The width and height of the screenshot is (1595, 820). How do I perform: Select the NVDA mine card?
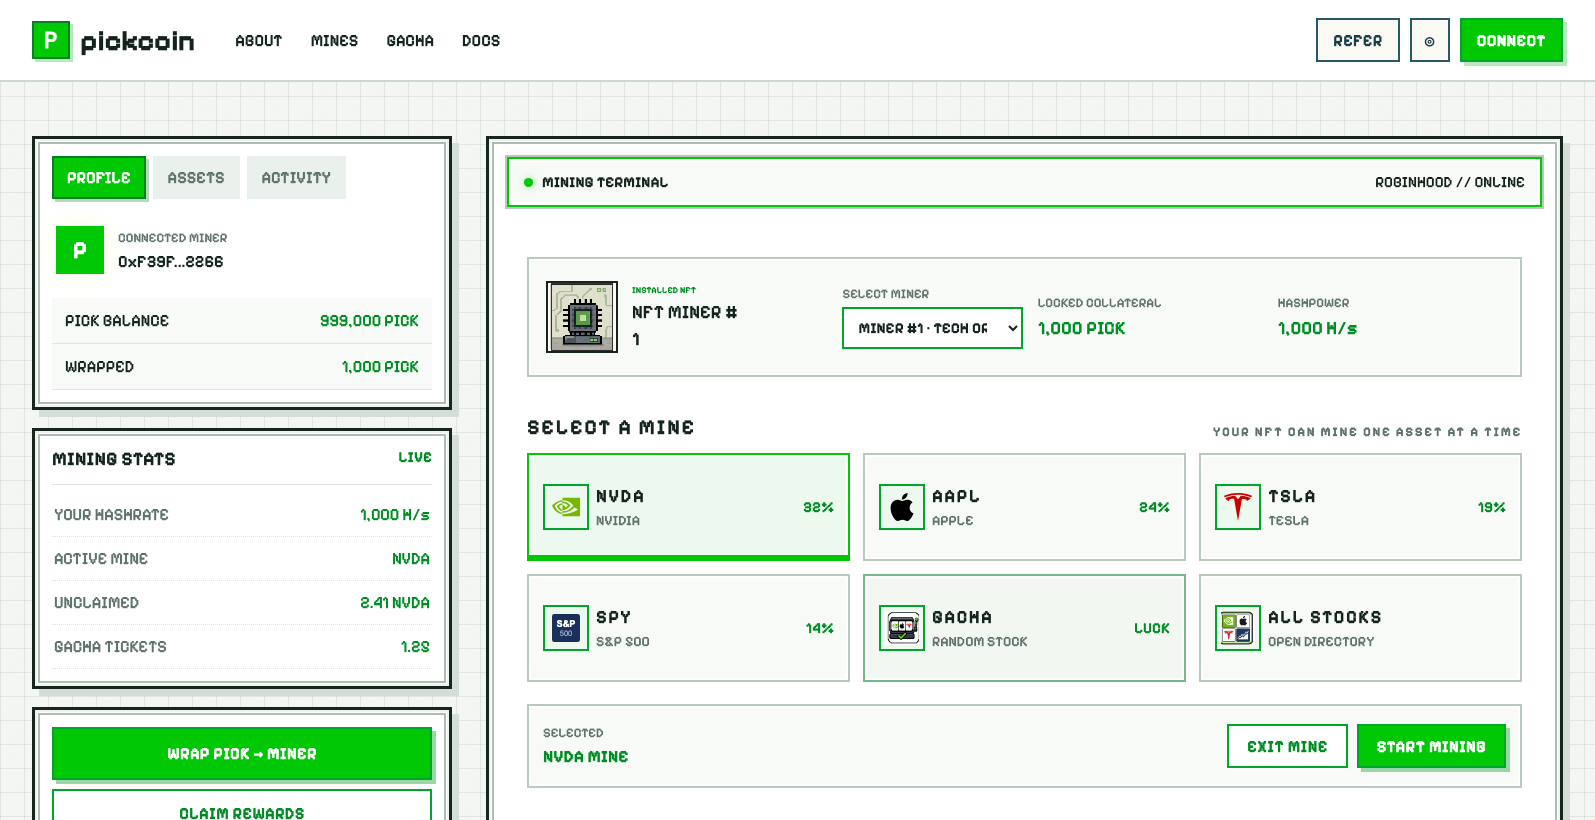pos(688,507)
